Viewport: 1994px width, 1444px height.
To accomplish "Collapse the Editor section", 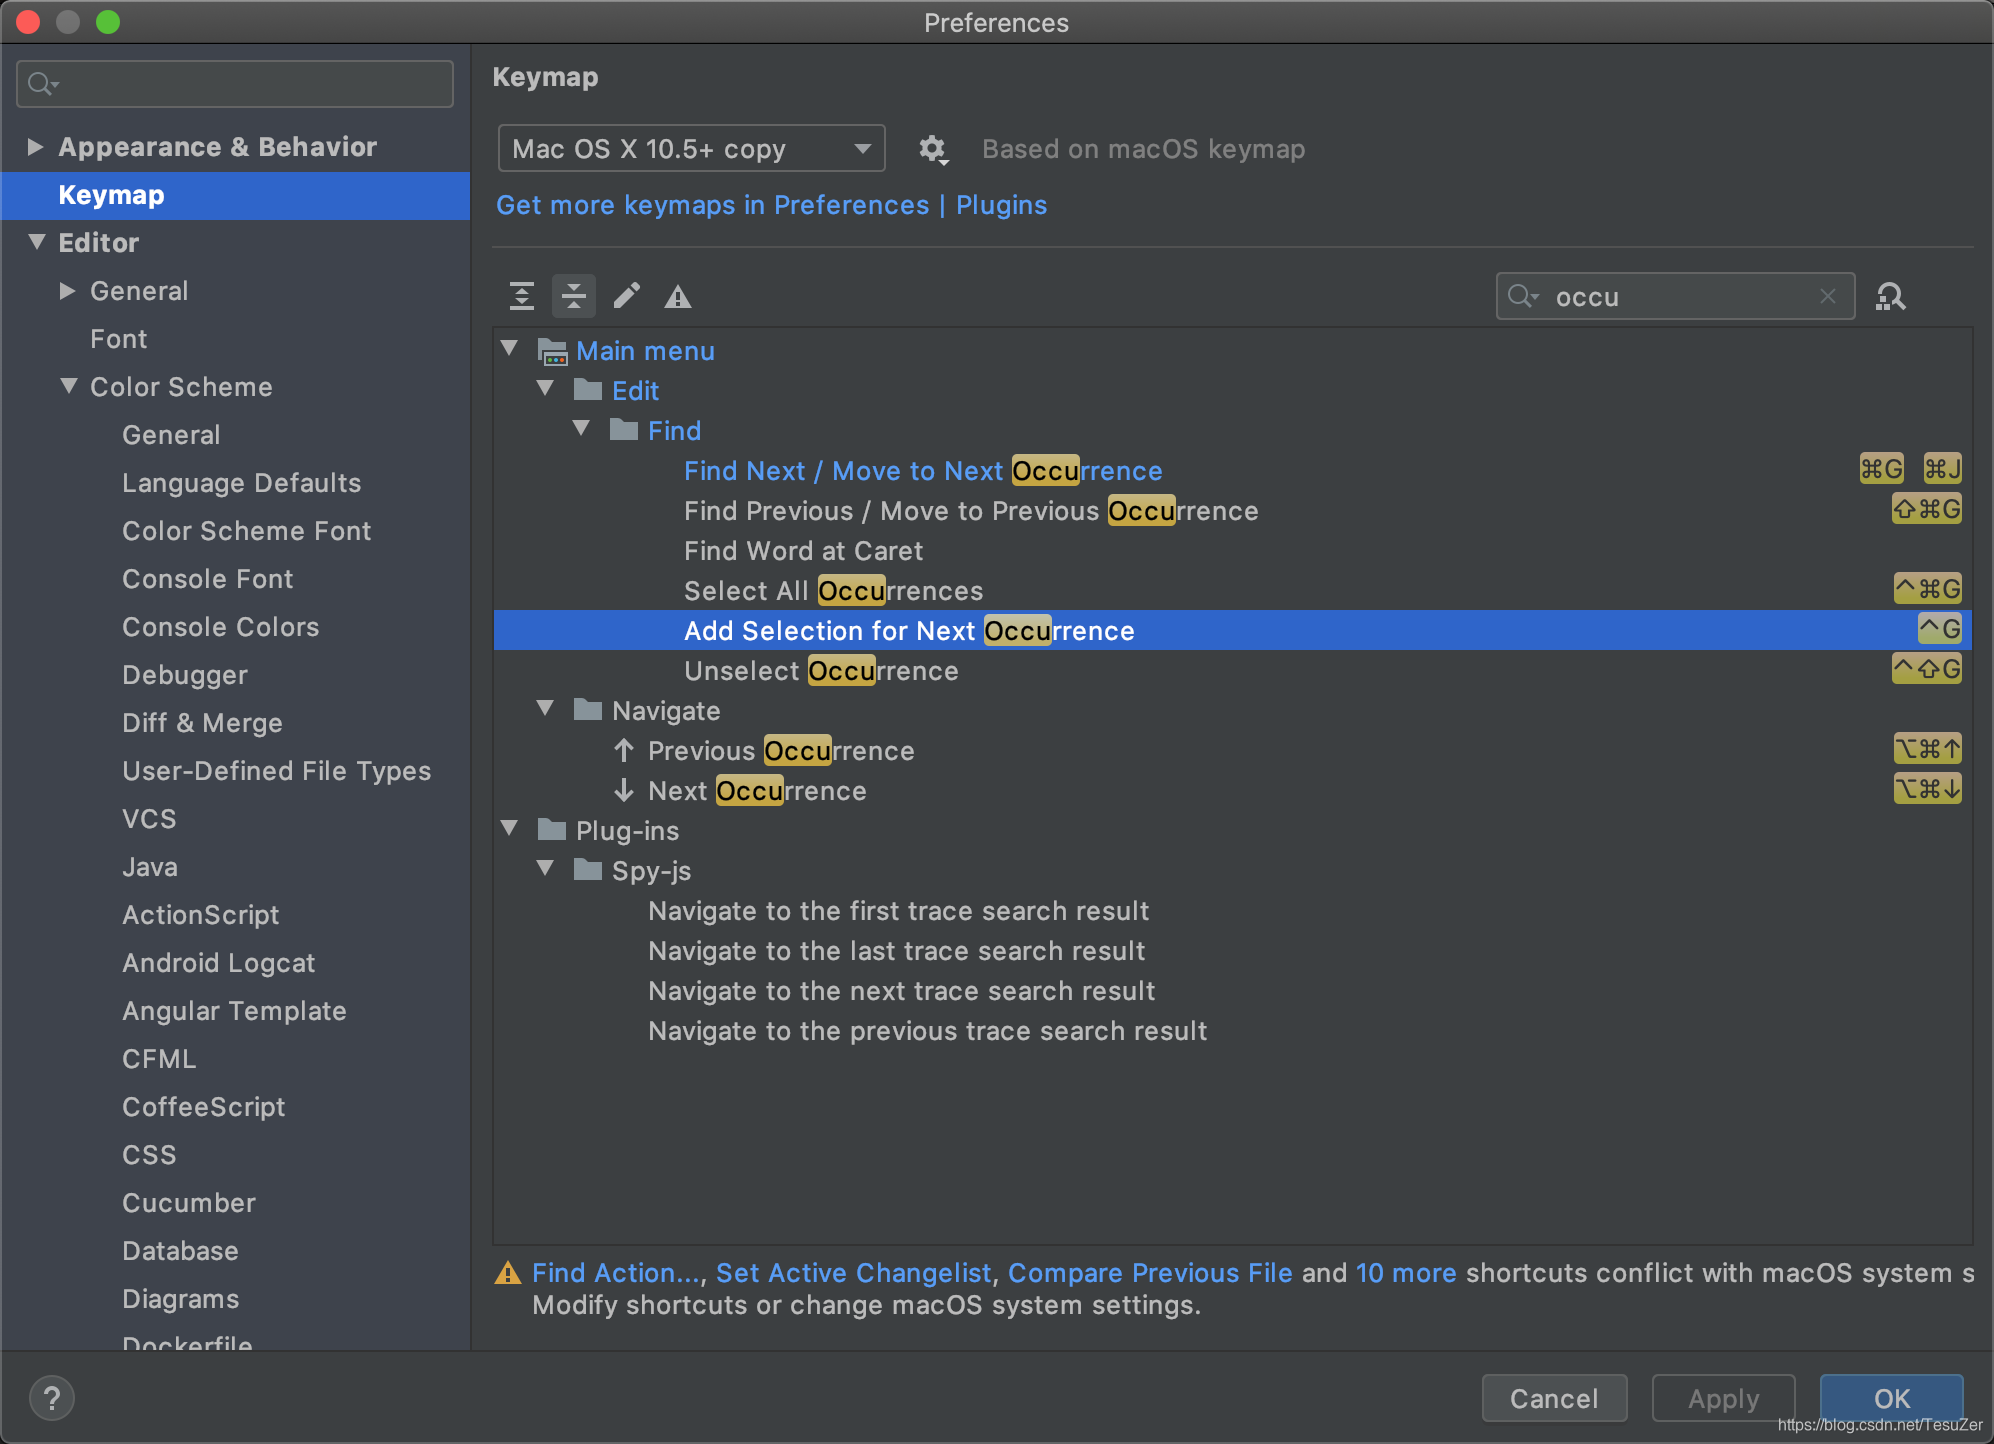I will 37,242.
